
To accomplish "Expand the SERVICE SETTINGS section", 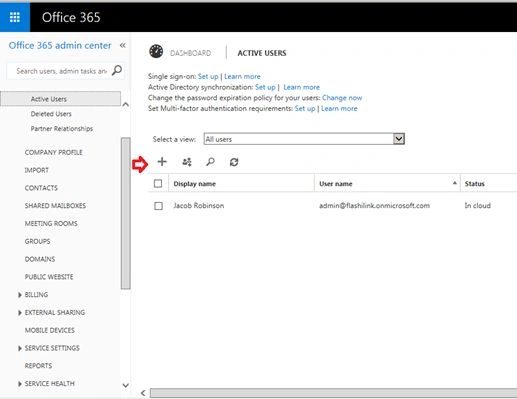I will pyautogui.click(x=20, y=348).
